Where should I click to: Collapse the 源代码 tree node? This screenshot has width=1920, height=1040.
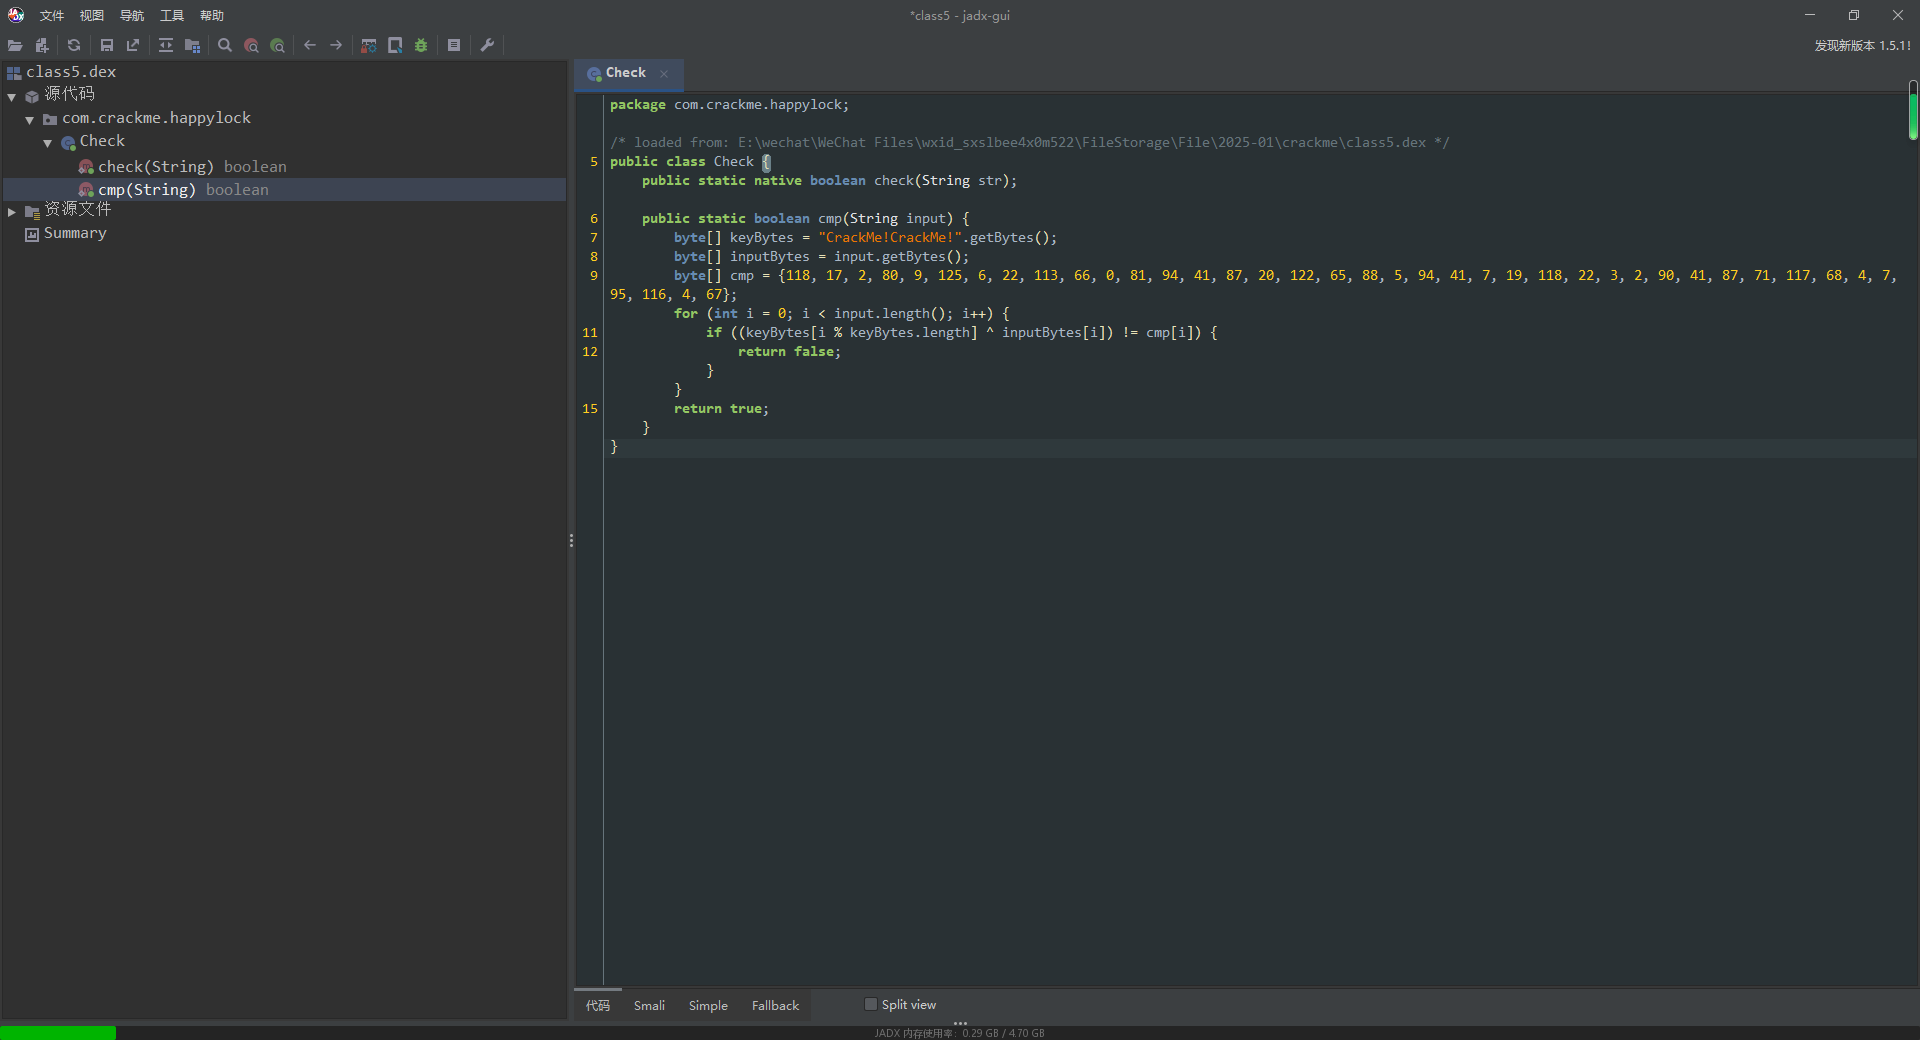click(x=12, y=97)
